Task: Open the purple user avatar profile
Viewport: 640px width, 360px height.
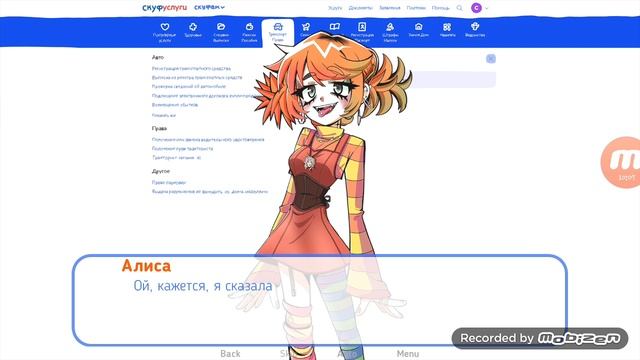Action: (476, 8)
